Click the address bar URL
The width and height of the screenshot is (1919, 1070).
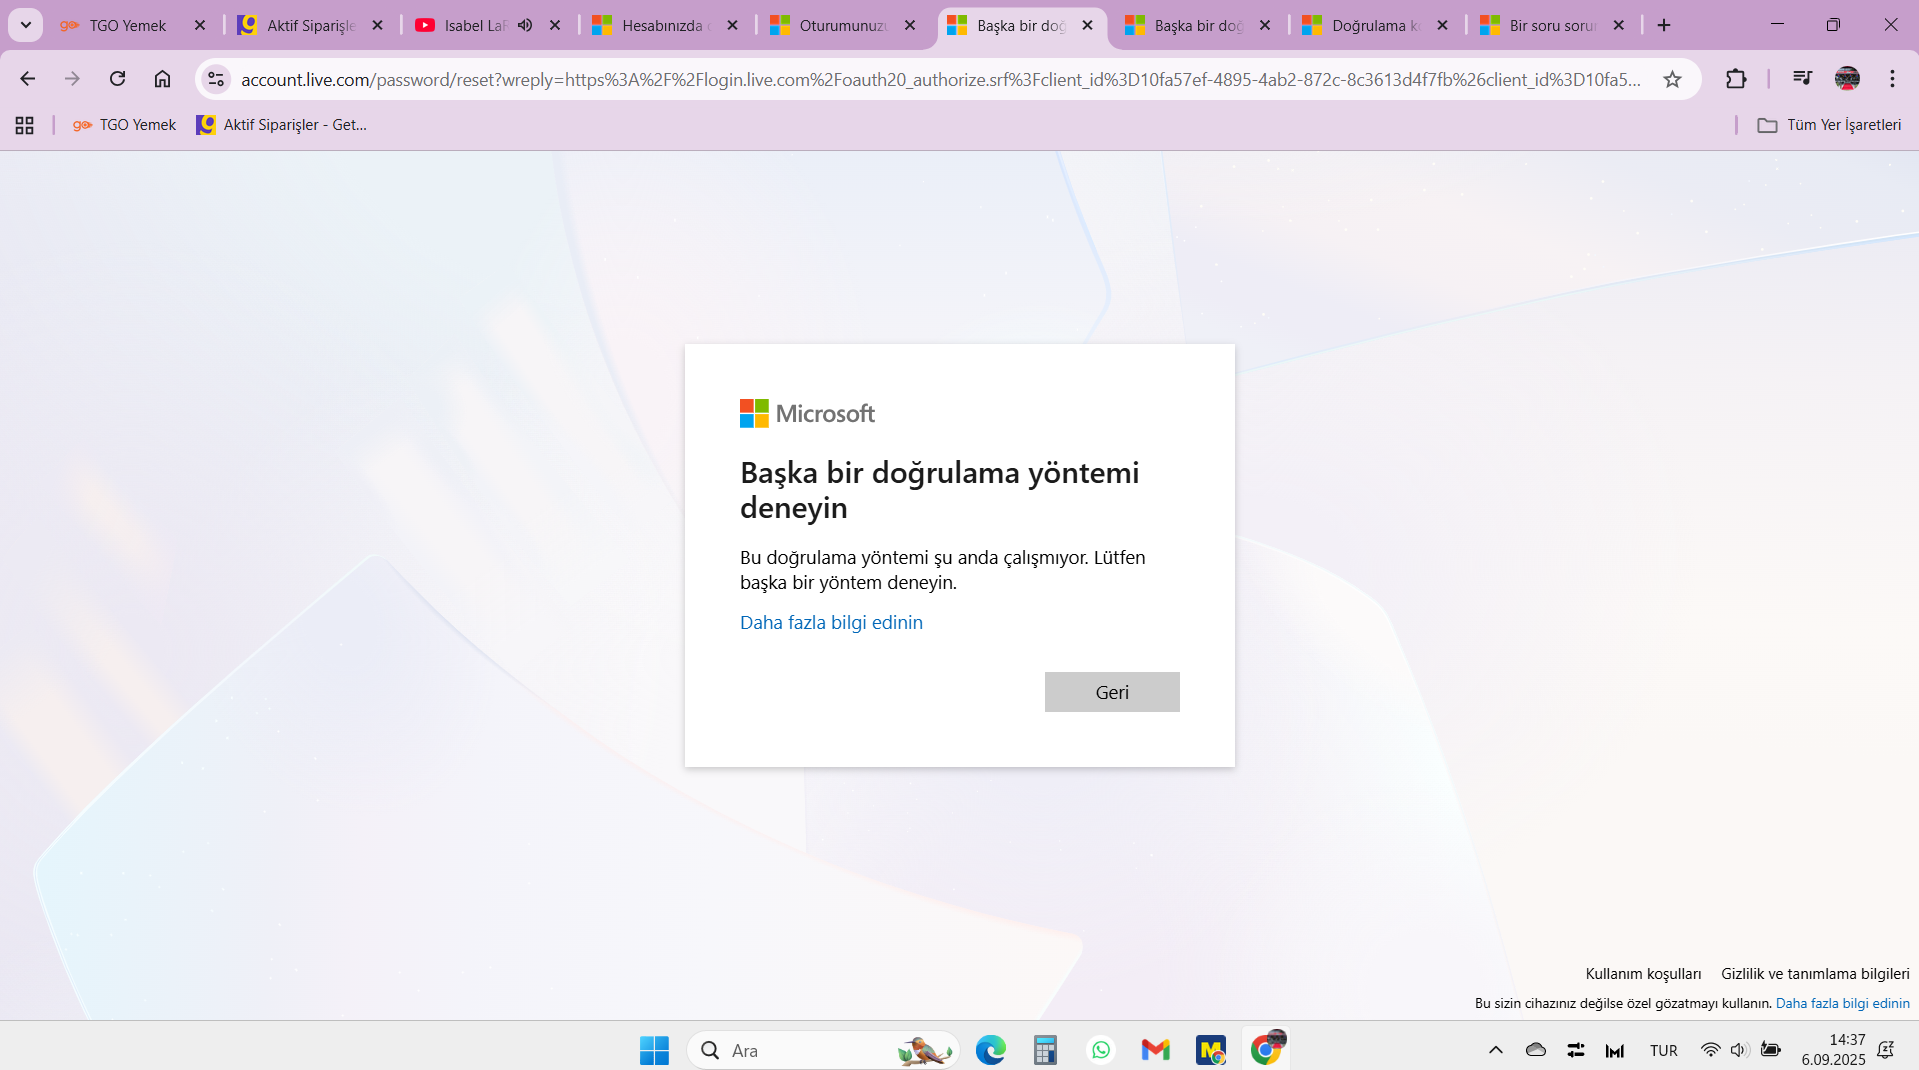(x=940, y=79)
